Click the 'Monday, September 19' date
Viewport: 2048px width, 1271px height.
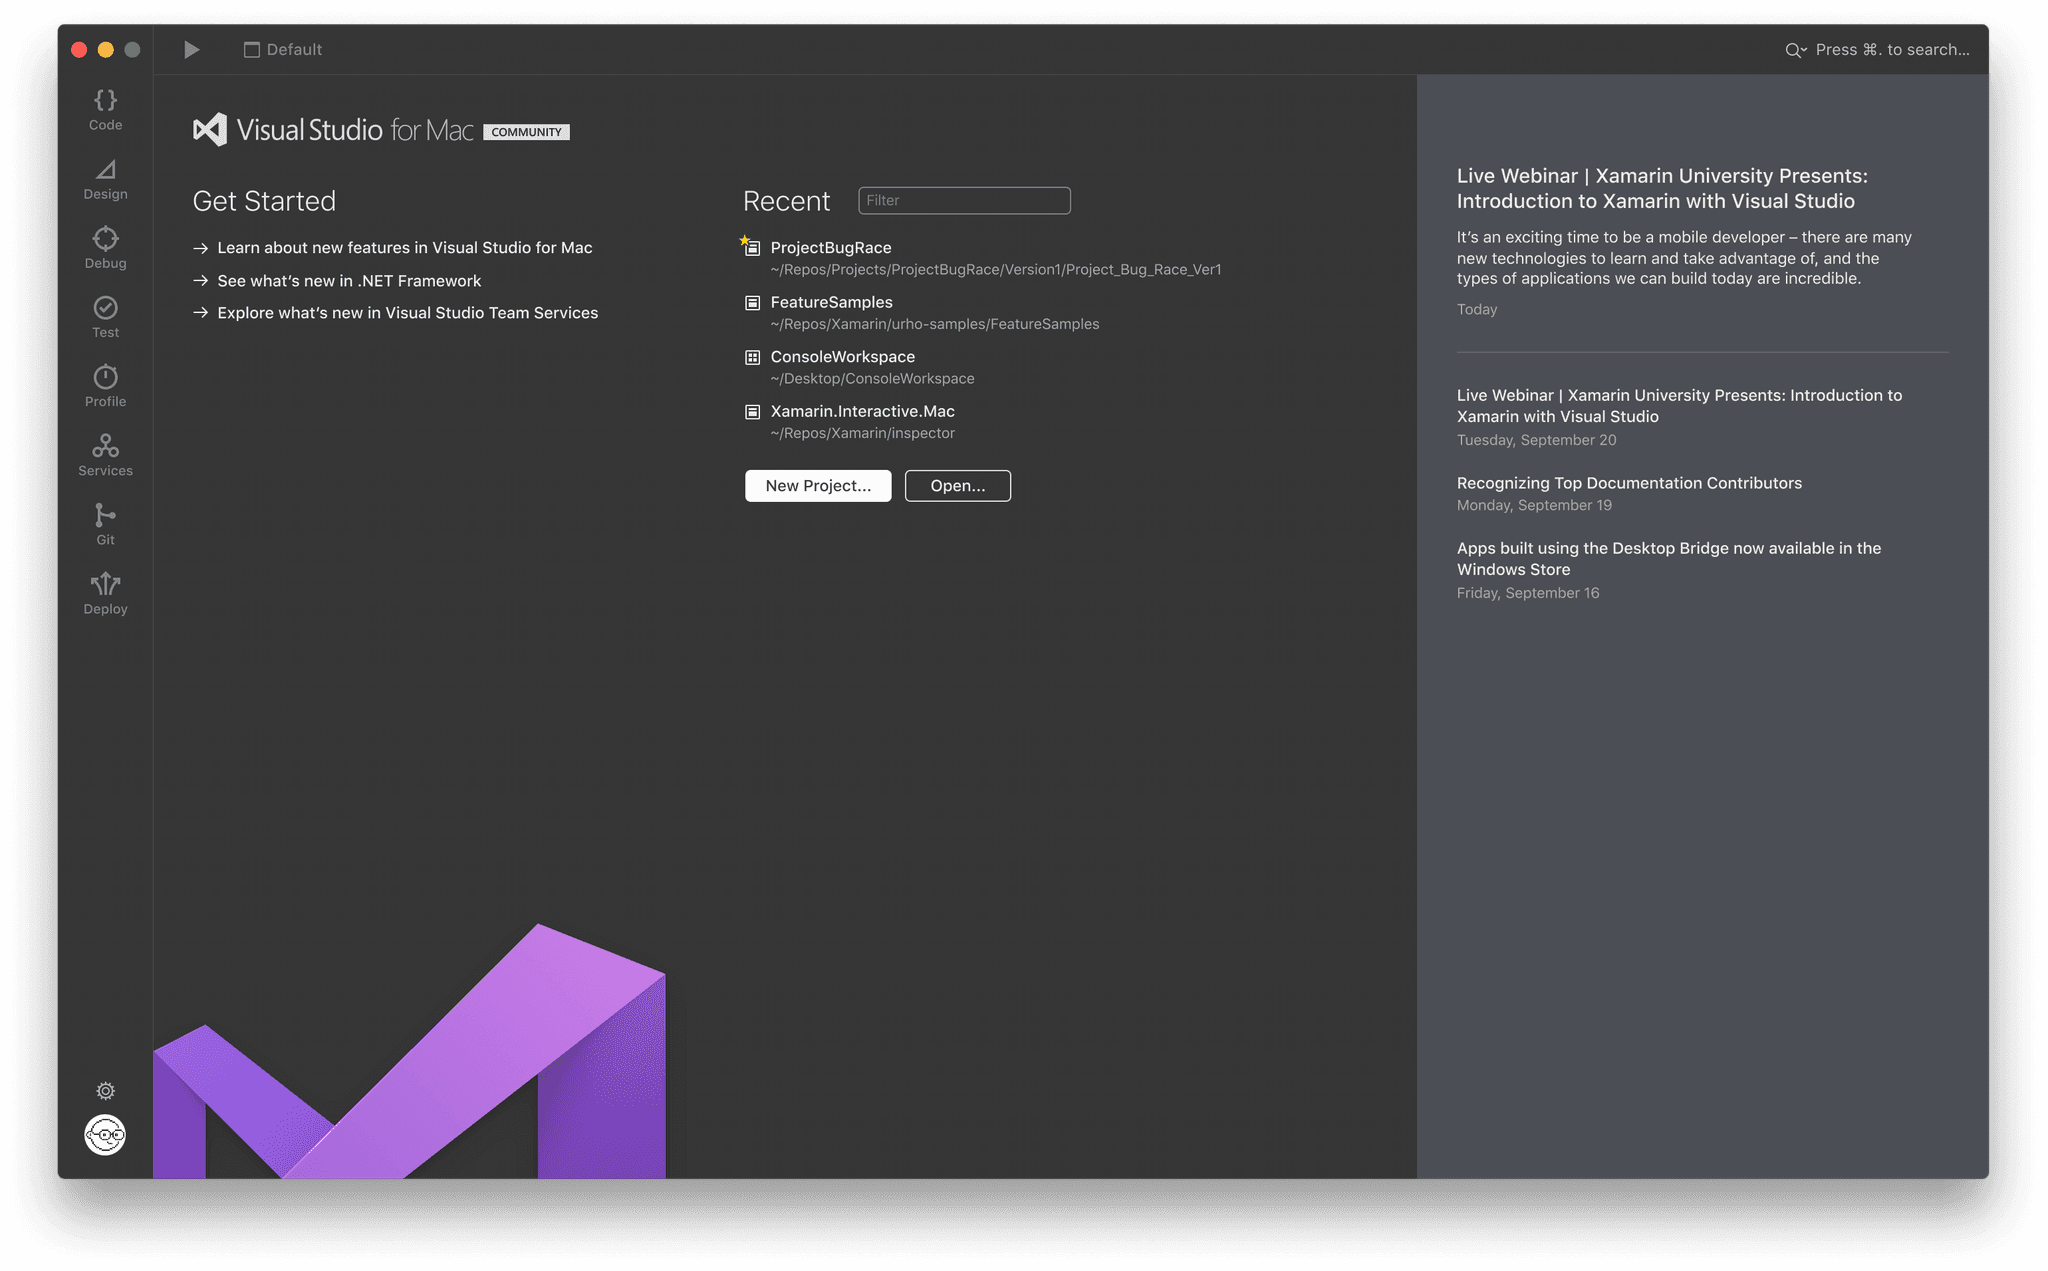coord(1534,505)
